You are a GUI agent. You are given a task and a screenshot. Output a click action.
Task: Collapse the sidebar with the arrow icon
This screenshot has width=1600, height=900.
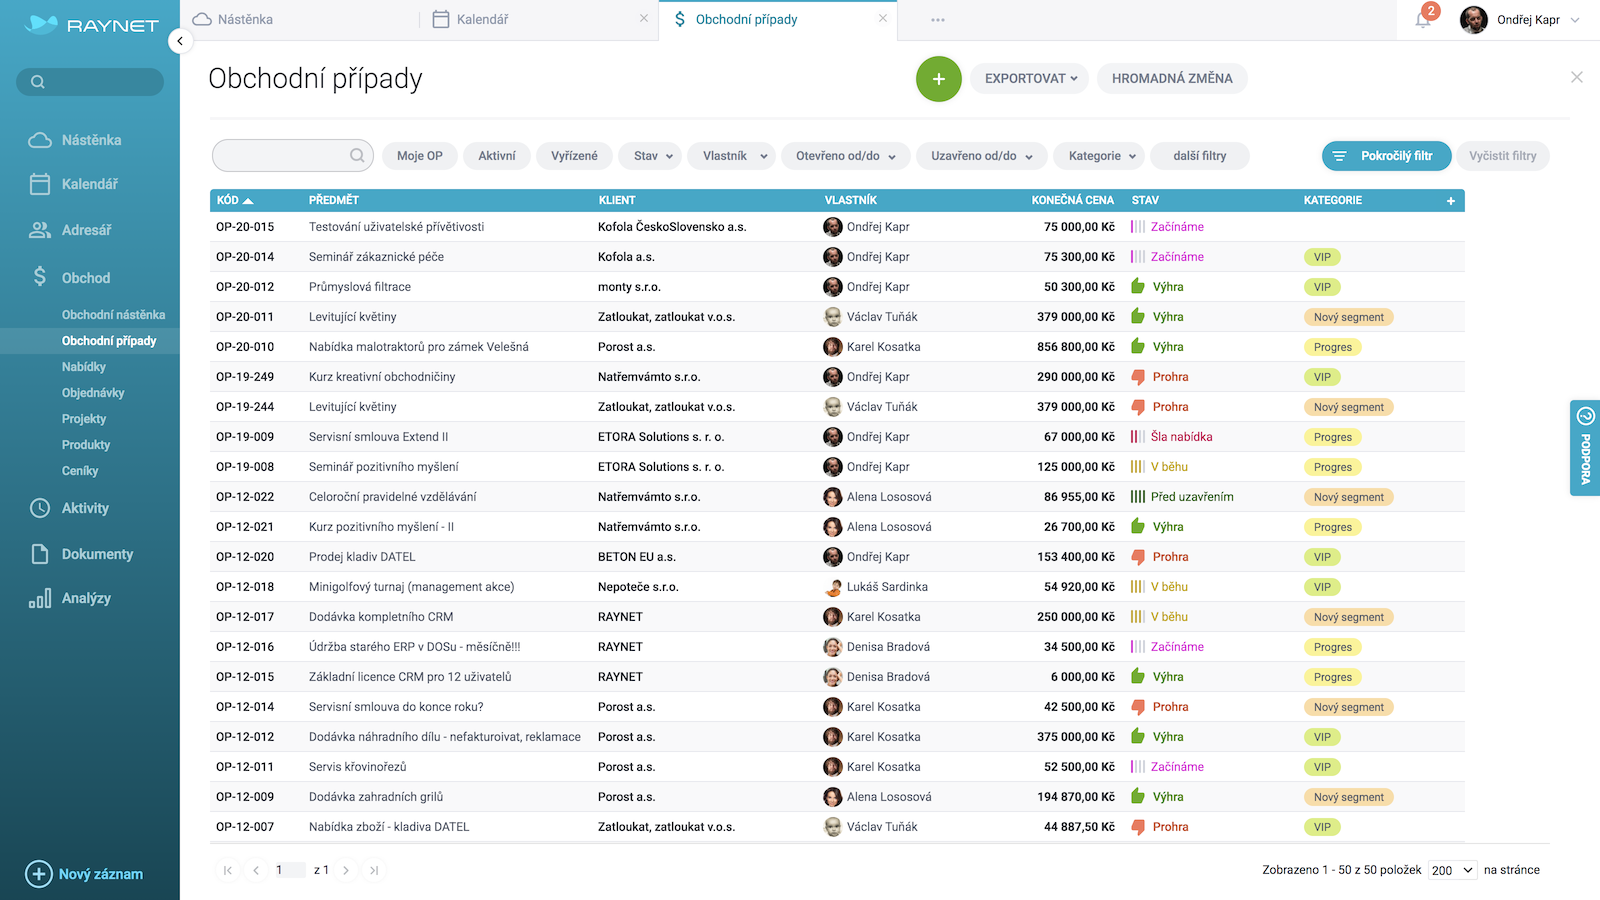pyautogui.click(x=179, y=41)
